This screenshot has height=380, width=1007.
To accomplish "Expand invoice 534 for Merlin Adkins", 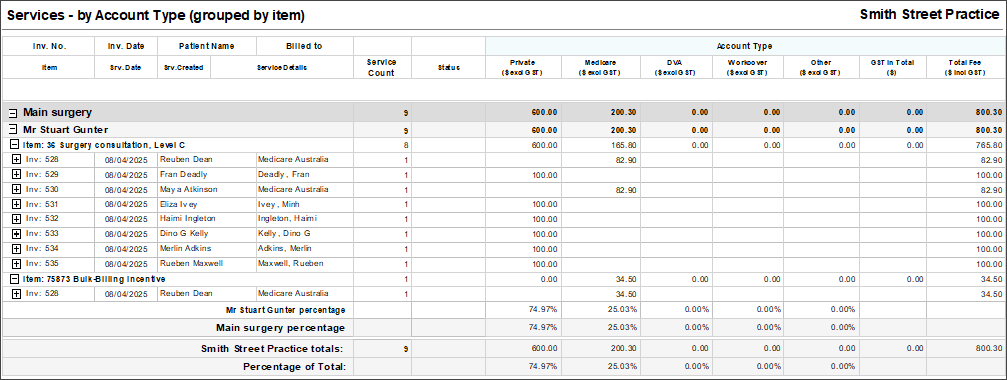I will (x=17, y=248).
